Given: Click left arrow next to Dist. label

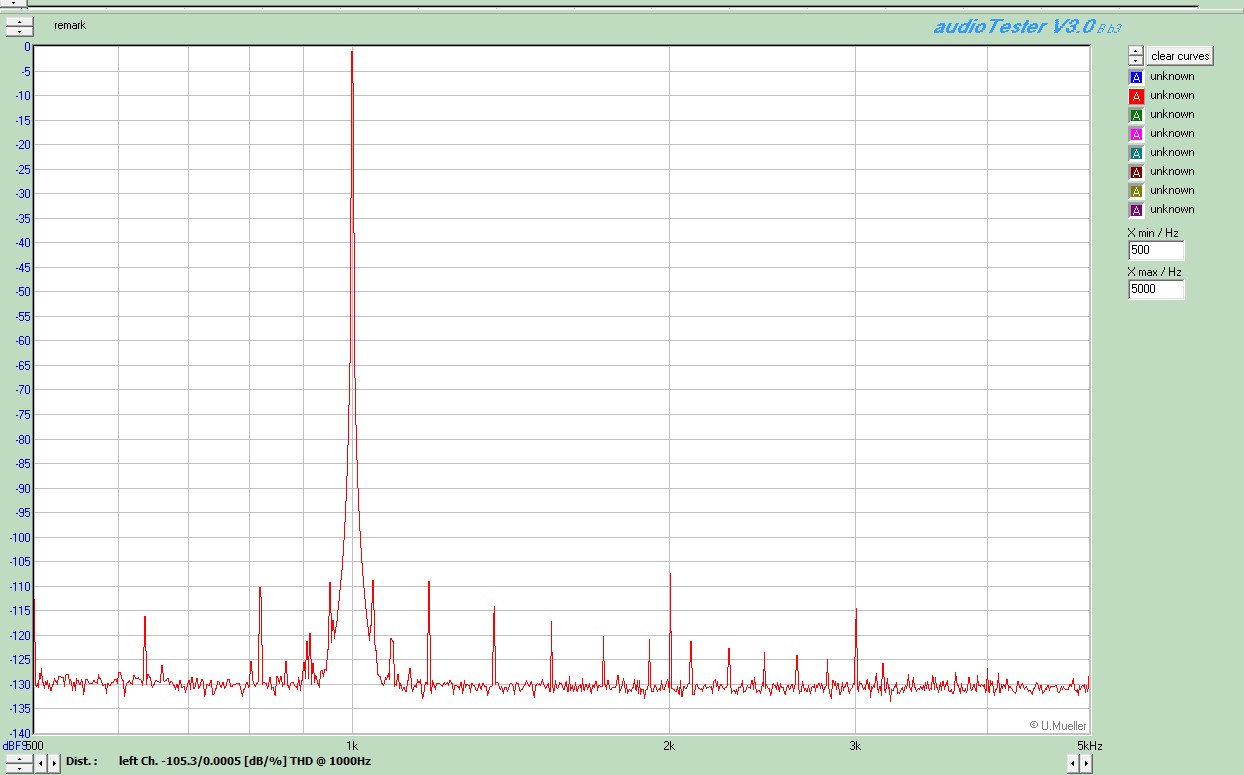Looking at the screenshot, I should pyautogui.click(x=41, y=763).
